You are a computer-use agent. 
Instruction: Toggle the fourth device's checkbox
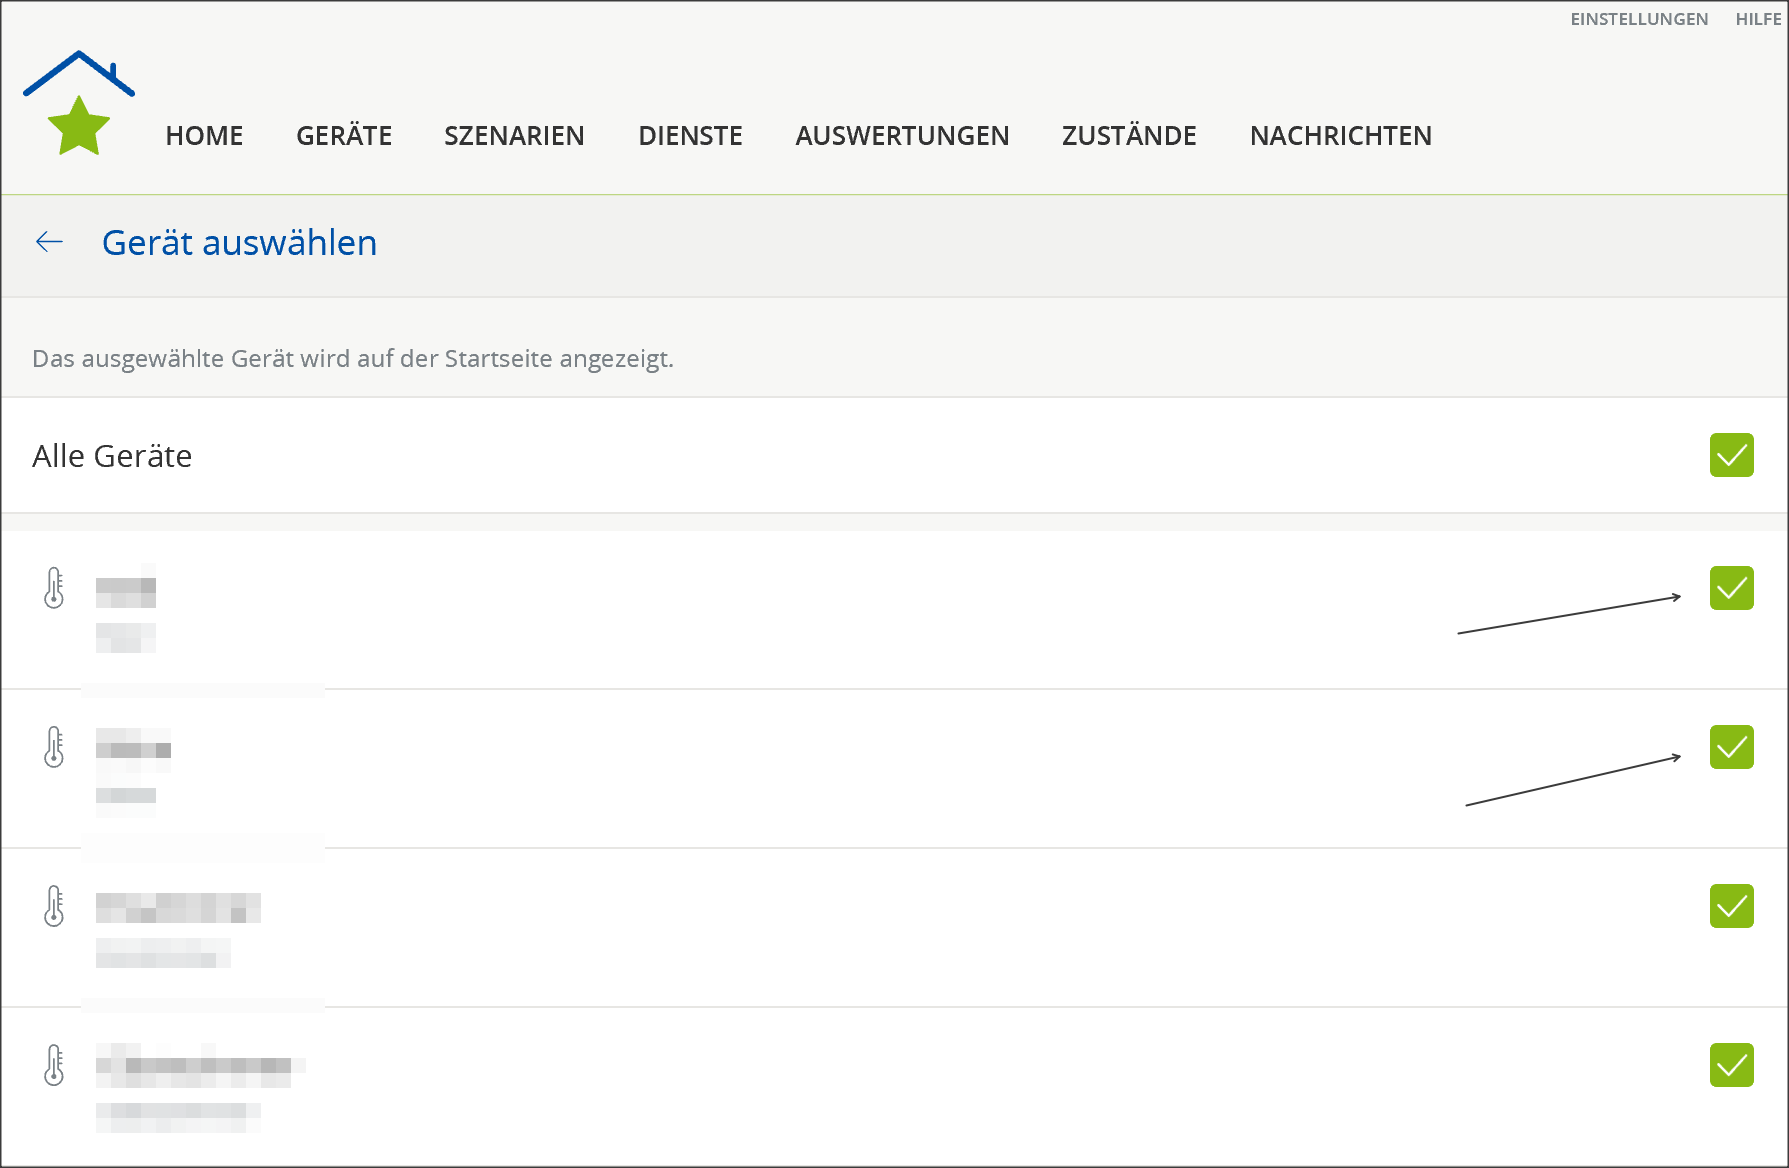1731,1065
